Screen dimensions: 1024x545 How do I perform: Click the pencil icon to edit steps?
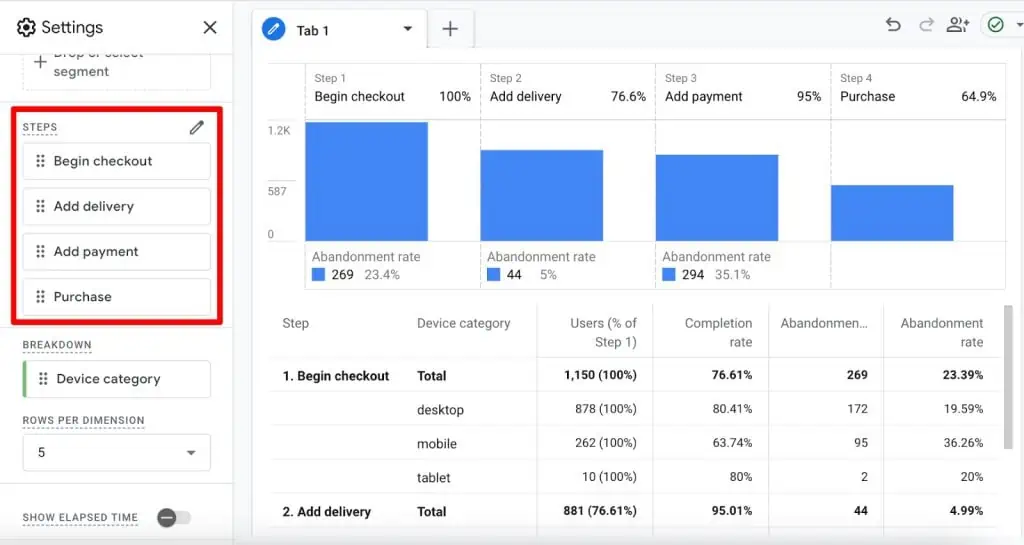[x=197, y=127]
